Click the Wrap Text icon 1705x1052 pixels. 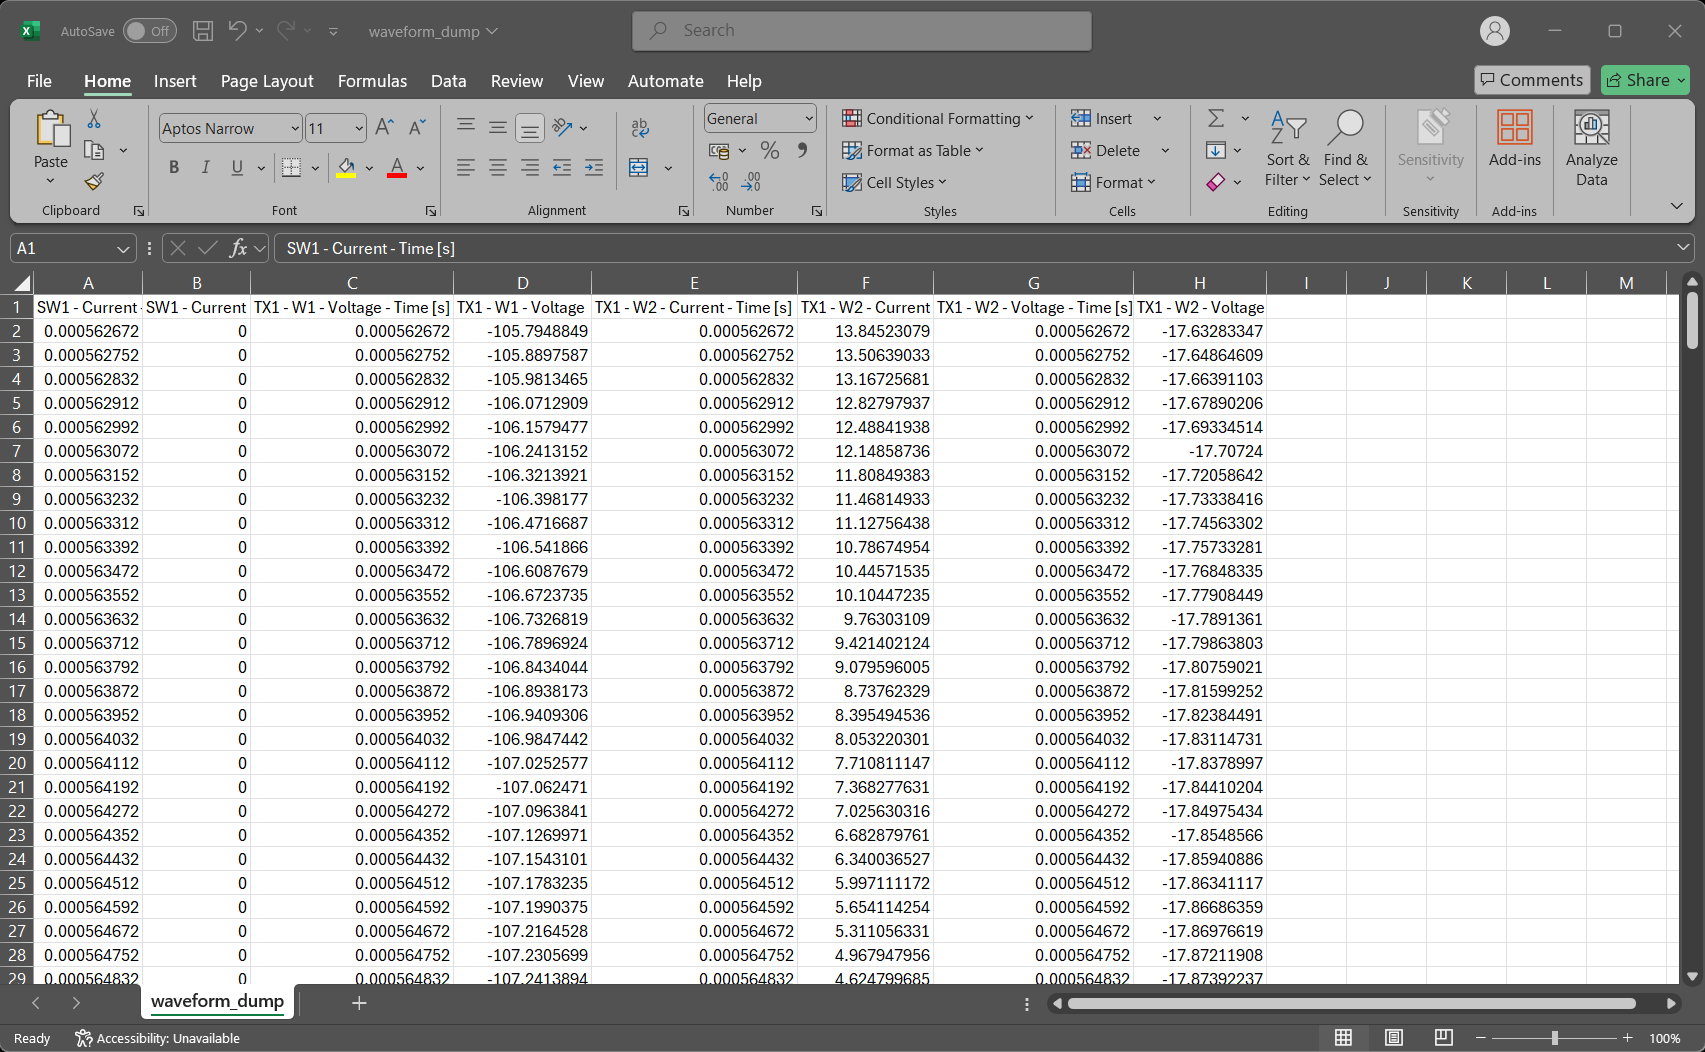point(640,127)
